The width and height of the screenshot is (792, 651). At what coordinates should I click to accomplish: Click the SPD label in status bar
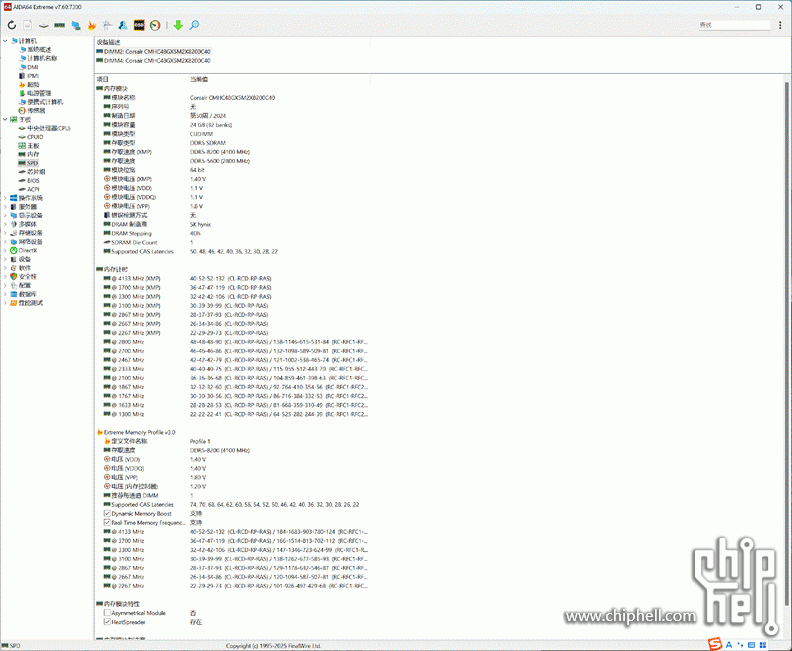tap(15, 646)
